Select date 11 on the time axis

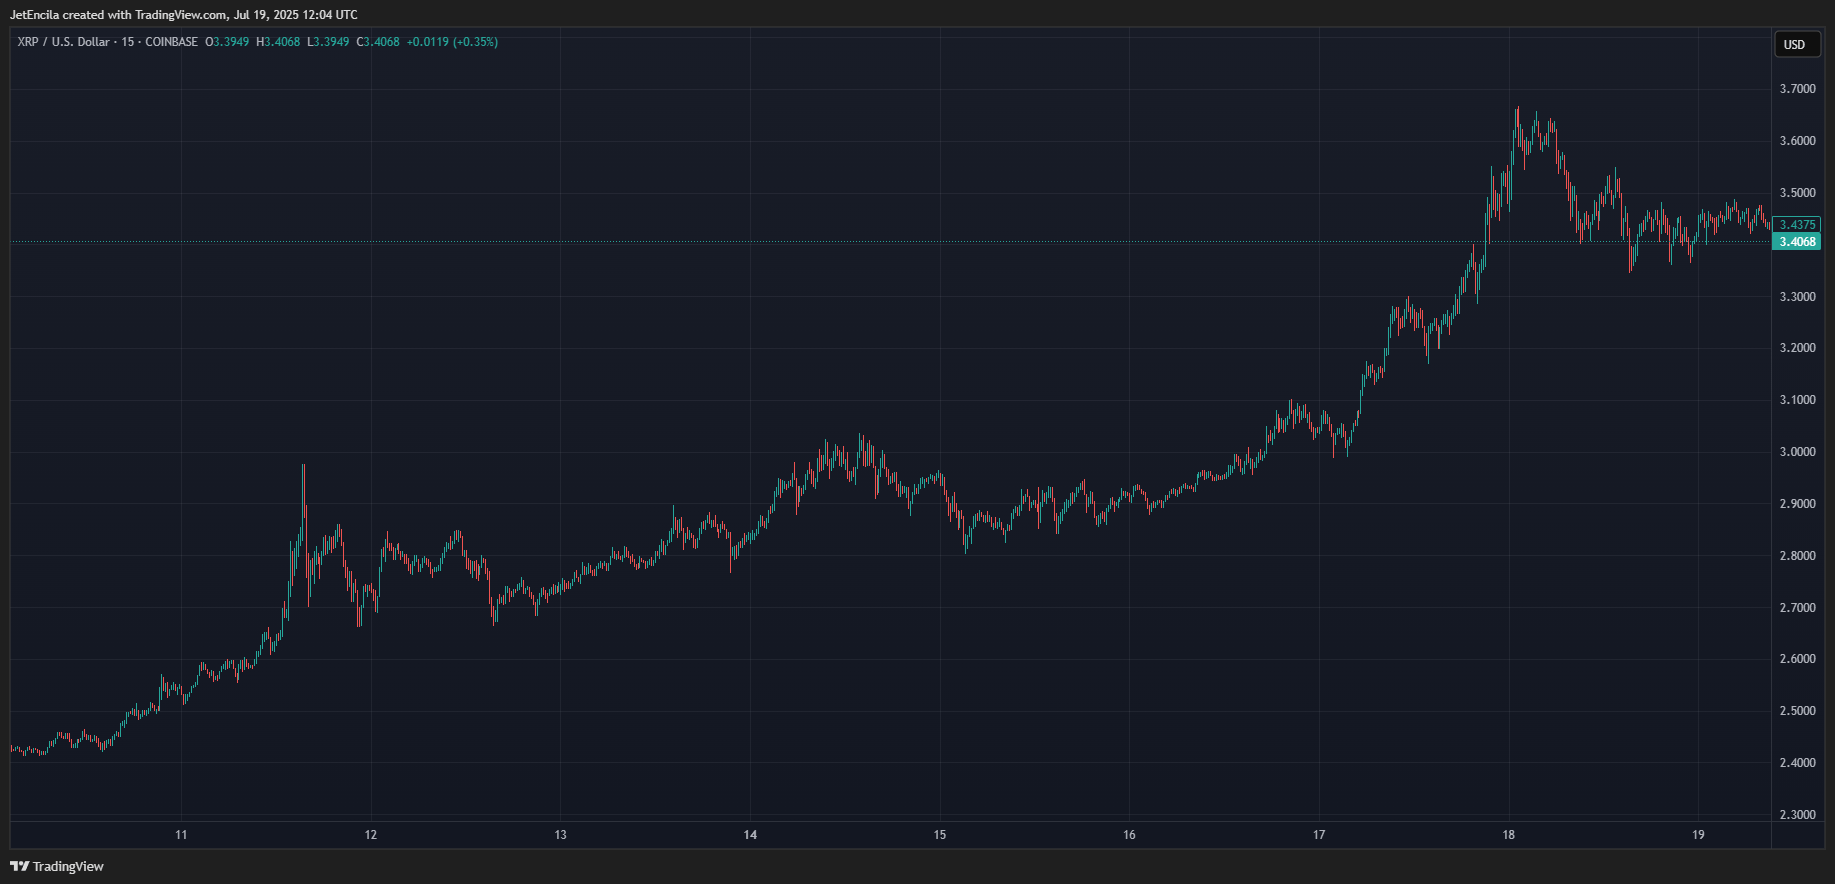[x=181, y=835]
